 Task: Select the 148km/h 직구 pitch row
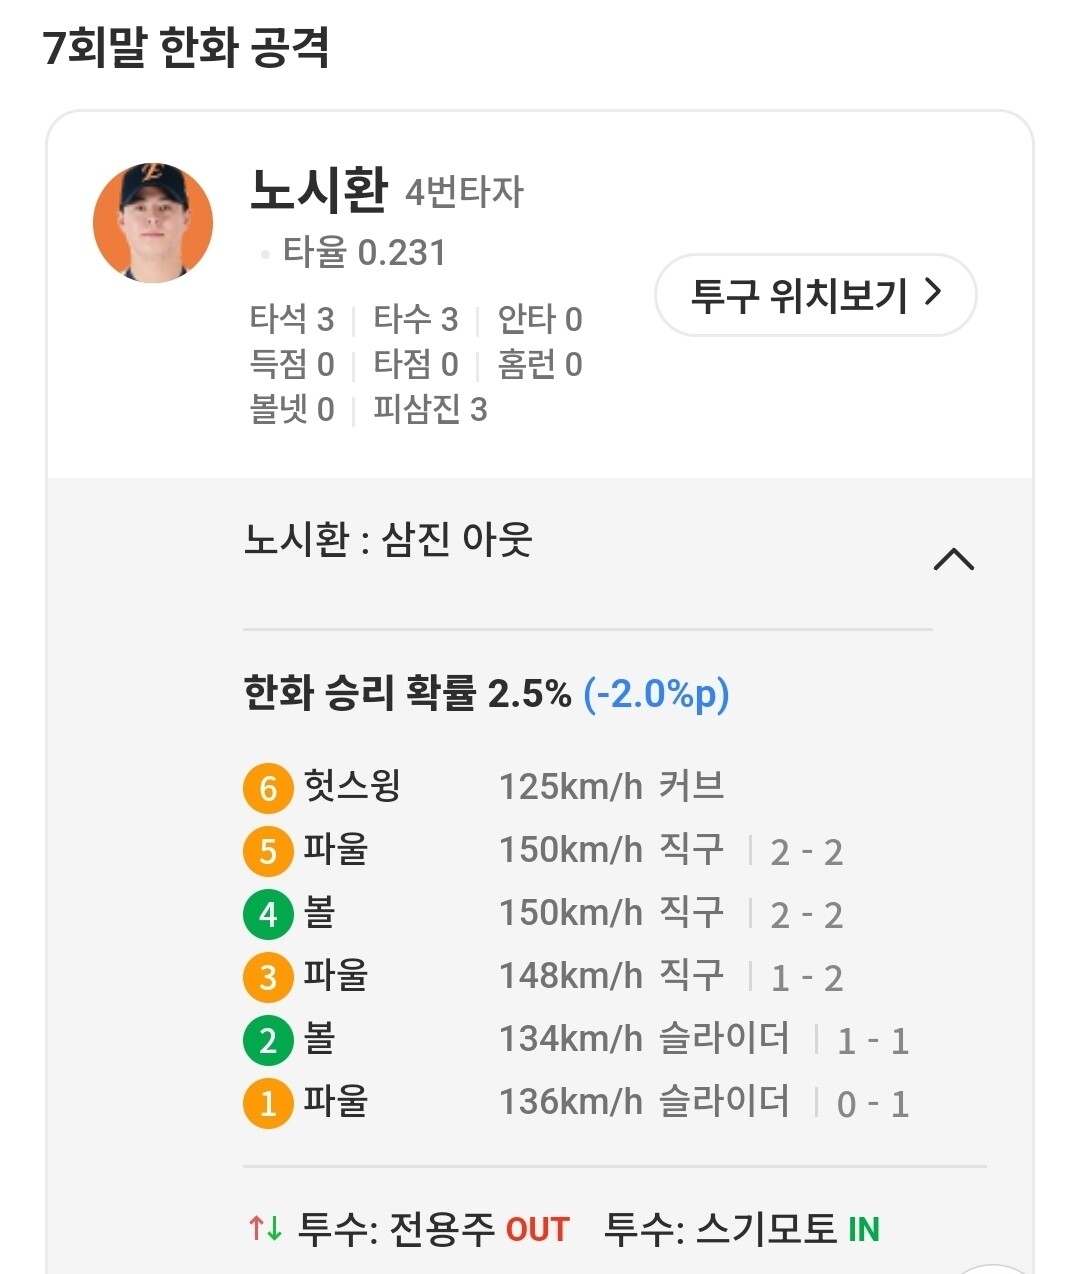[x=611, y=976]
